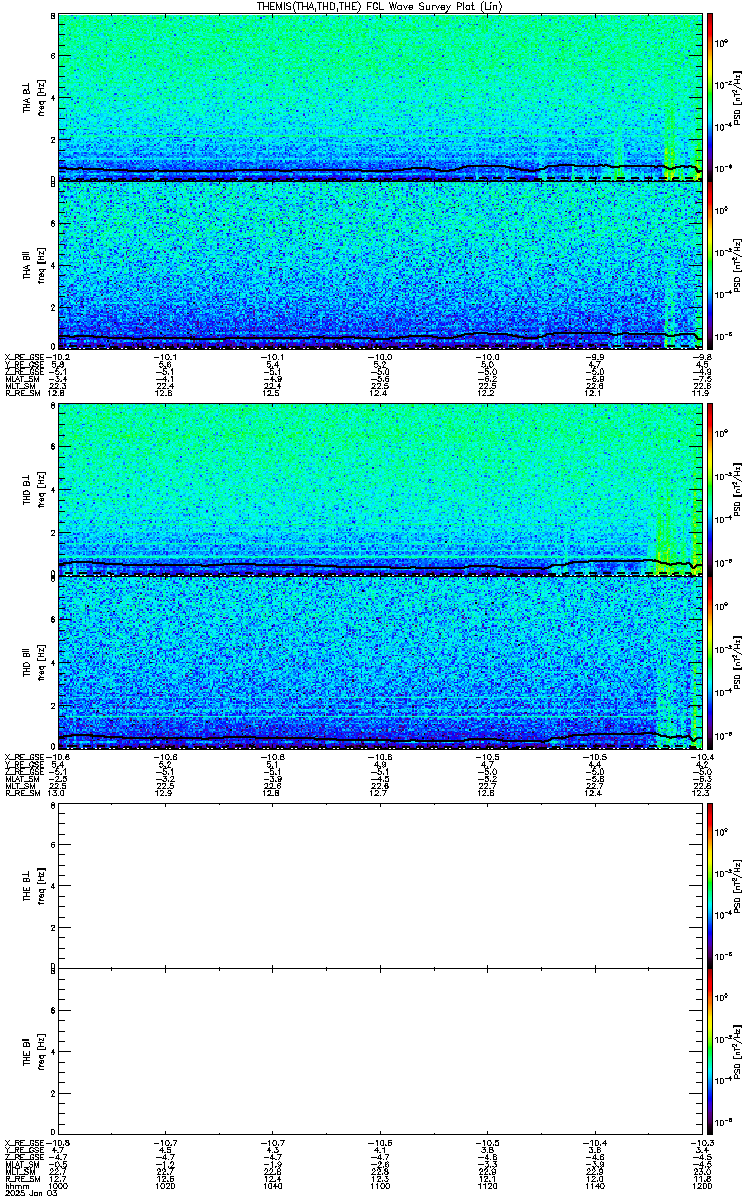Click the 1040 time tick label
Screen dimensions: 750x1200
point(273,1187)
